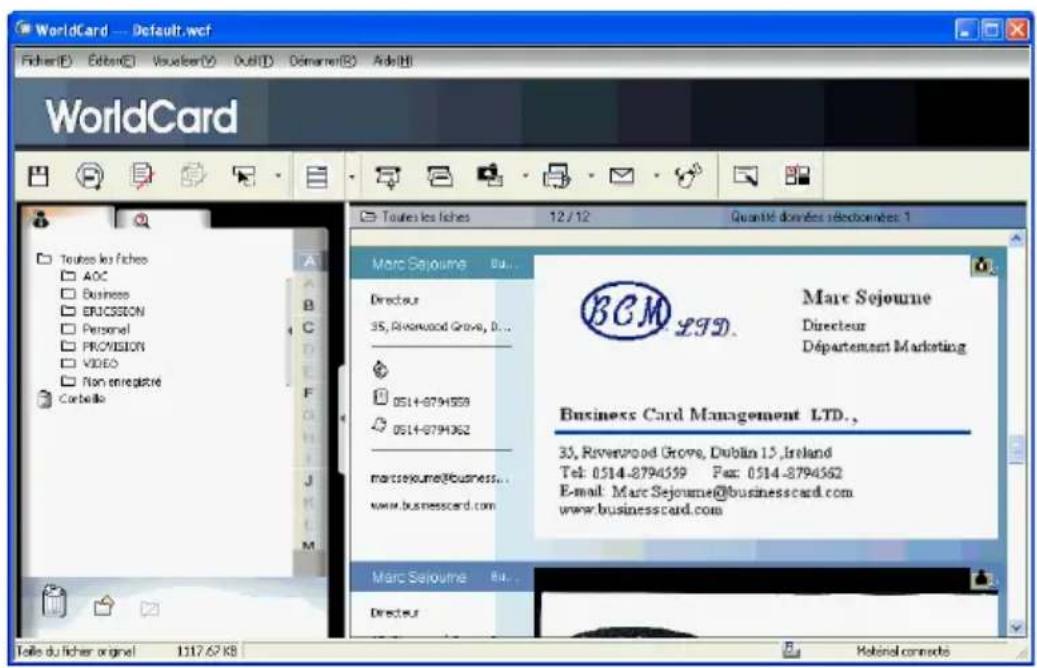Click the greyed-out copy cards icon
The image size is (1037, 668).
coord(193,176)
